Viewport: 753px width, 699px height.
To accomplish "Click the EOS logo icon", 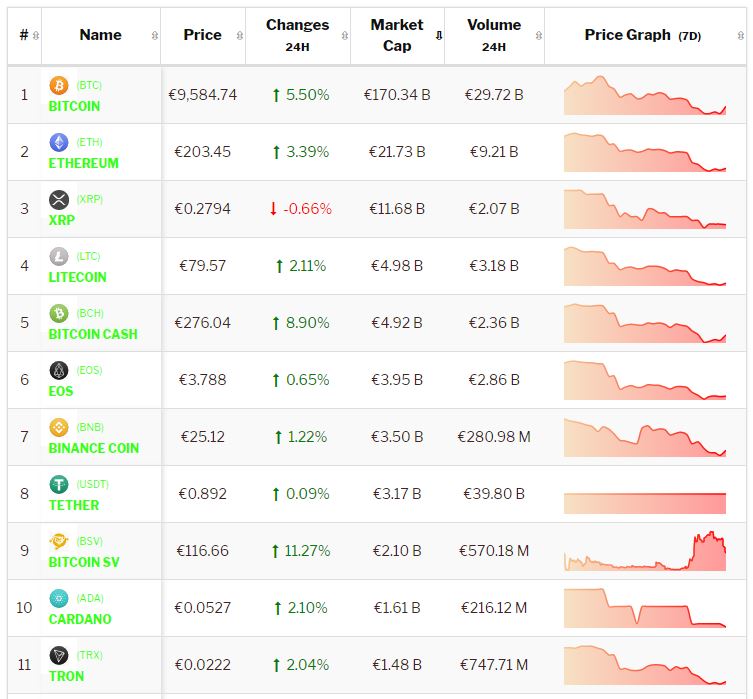I will click(59, 371).
